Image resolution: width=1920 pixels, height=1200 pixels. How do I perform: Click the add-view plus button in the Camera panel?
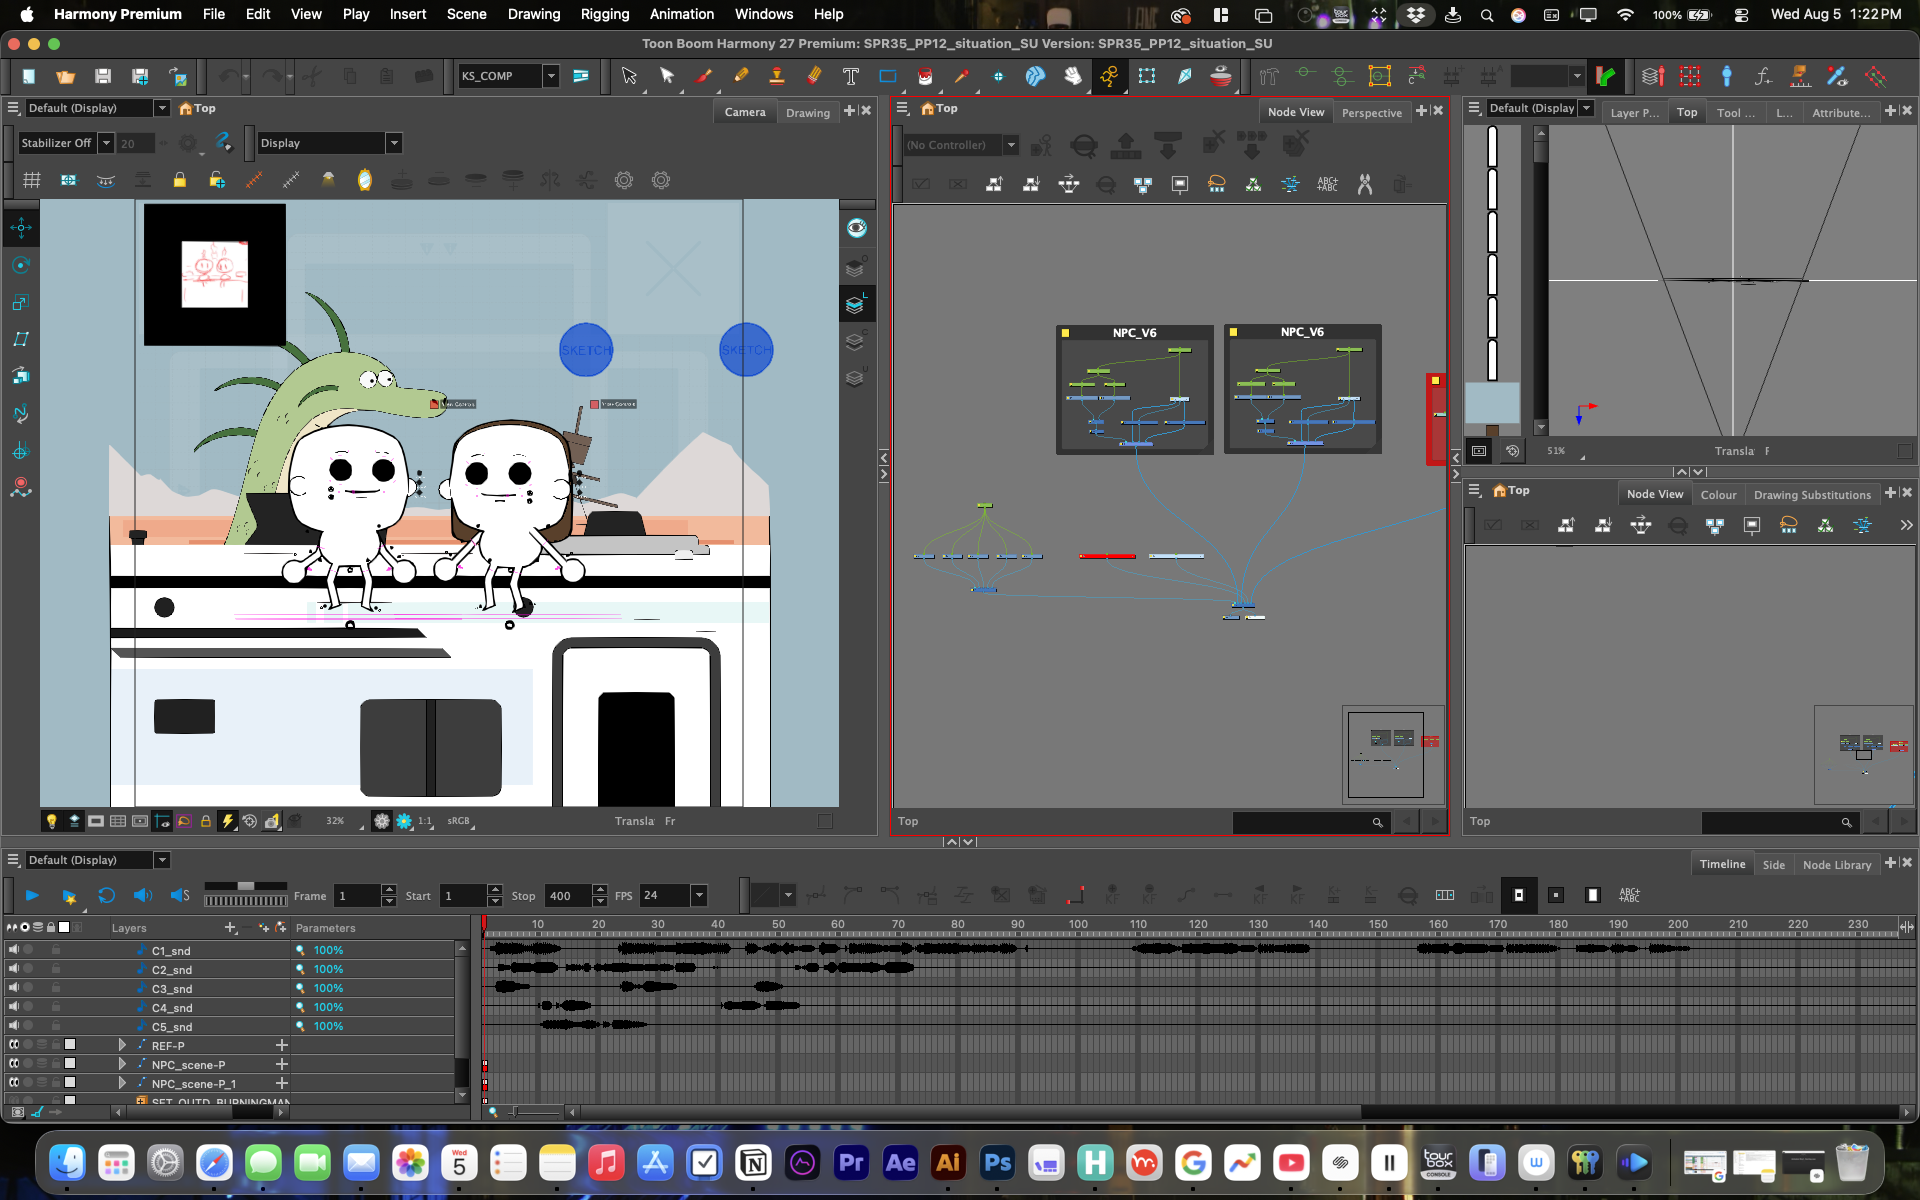(x=850, y=110)
